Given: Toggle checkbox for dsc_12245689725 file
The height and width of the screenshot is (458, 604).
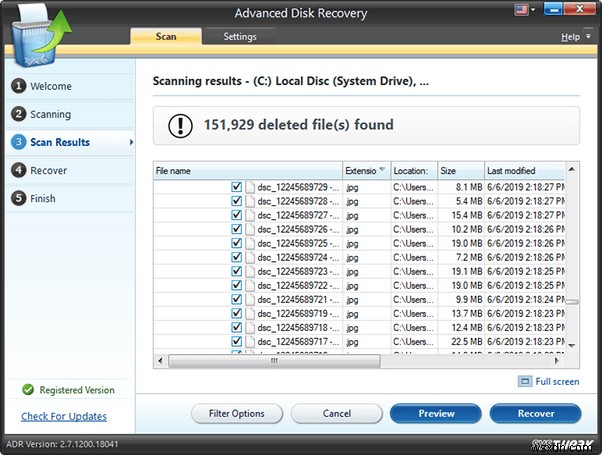Looking at the screenshot, I should (x=236, y=243).
